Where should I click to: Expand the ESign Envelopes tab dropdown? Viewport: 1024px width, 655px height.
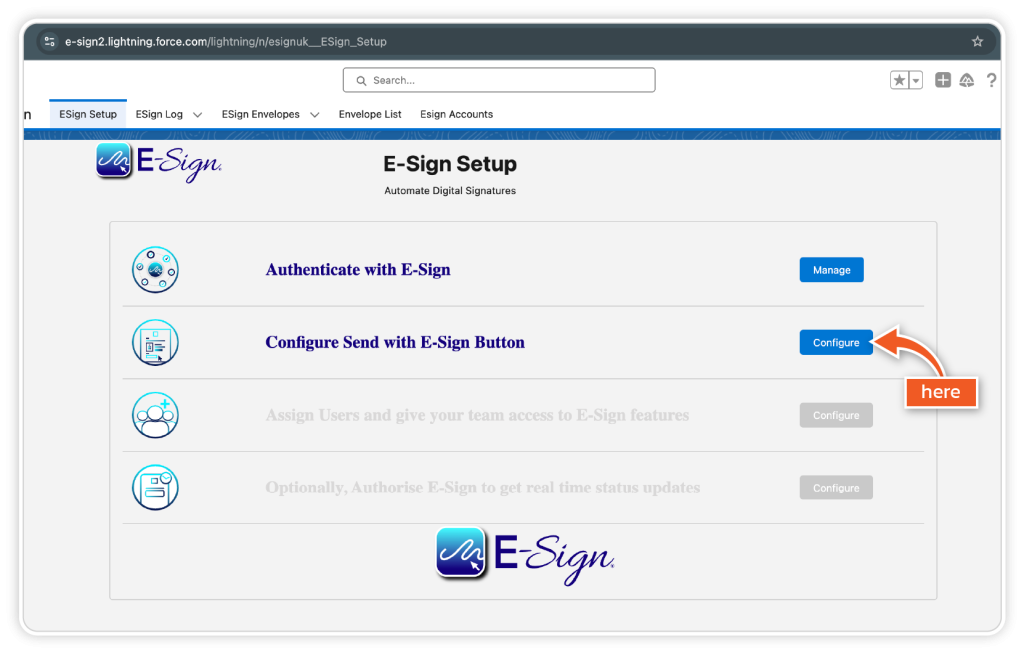point(314,115)
